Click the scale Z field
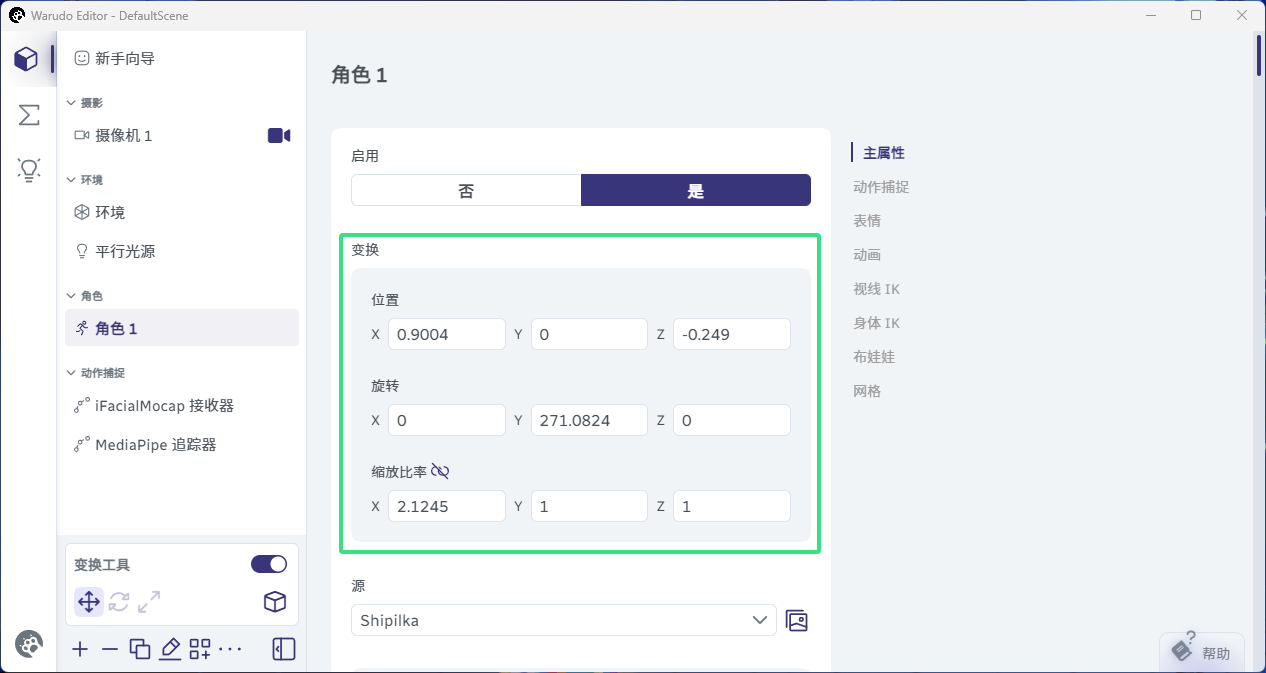Screen dimensions: 1266x673 click(732, 506)
